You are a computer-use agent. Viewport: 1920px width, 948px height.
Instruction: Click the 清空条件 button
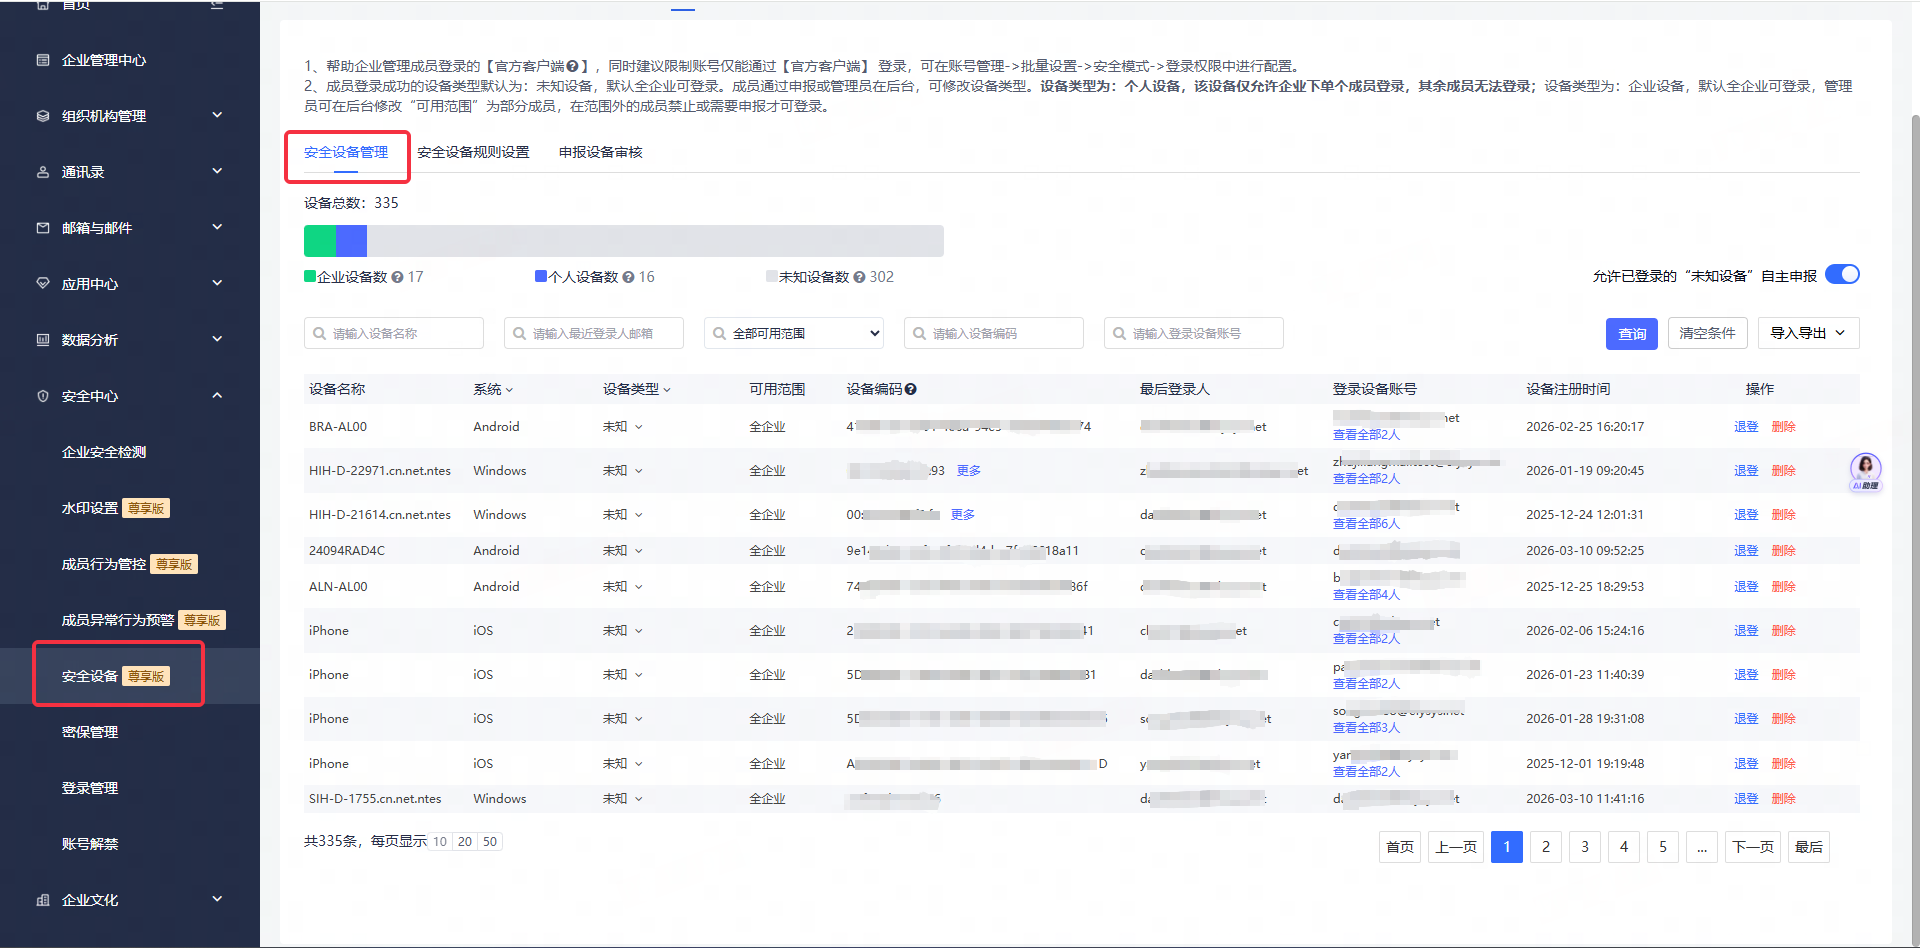point(1707,333)
